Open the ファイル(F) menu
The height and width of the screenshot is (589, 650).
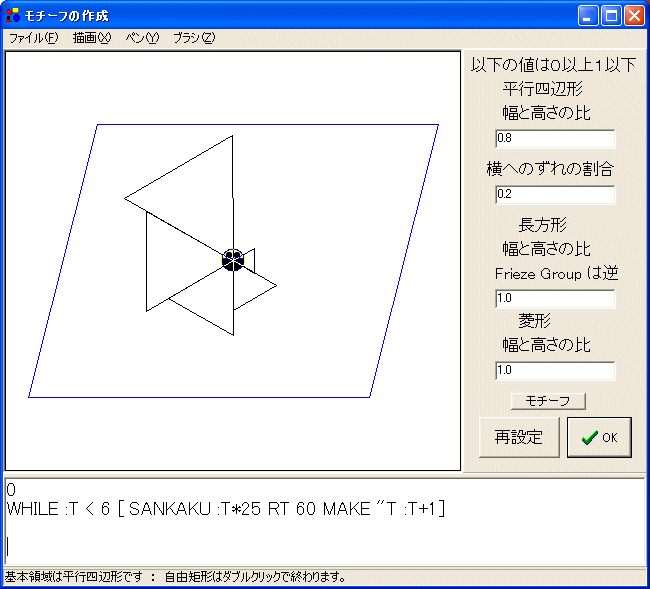34,38
